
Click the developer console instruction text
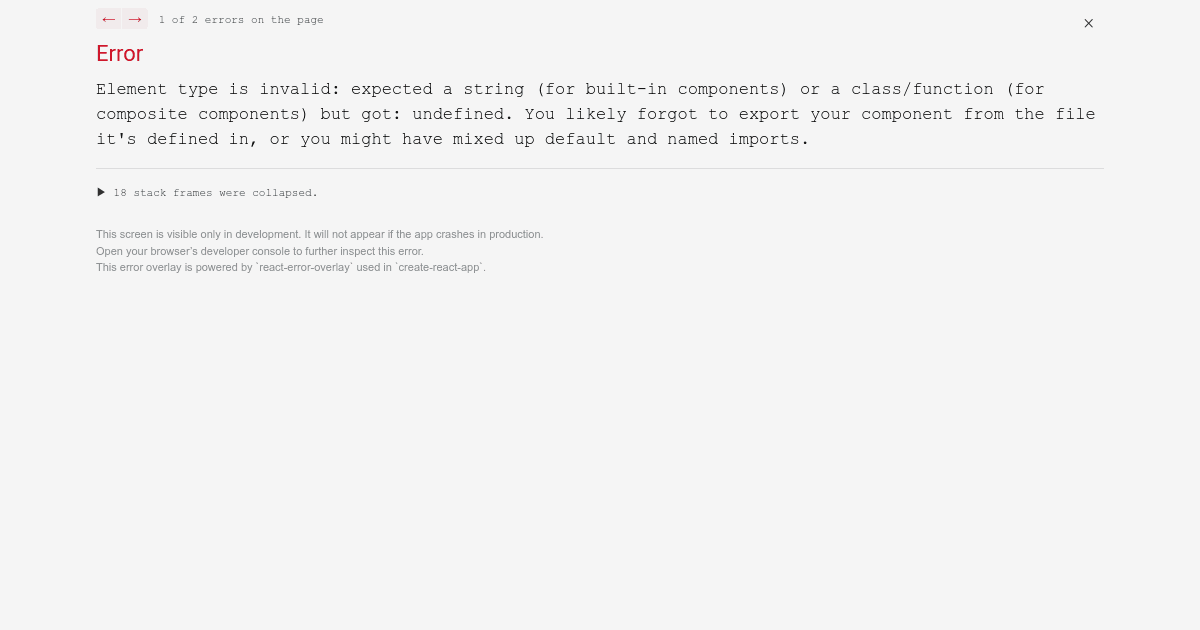[259, 251]
